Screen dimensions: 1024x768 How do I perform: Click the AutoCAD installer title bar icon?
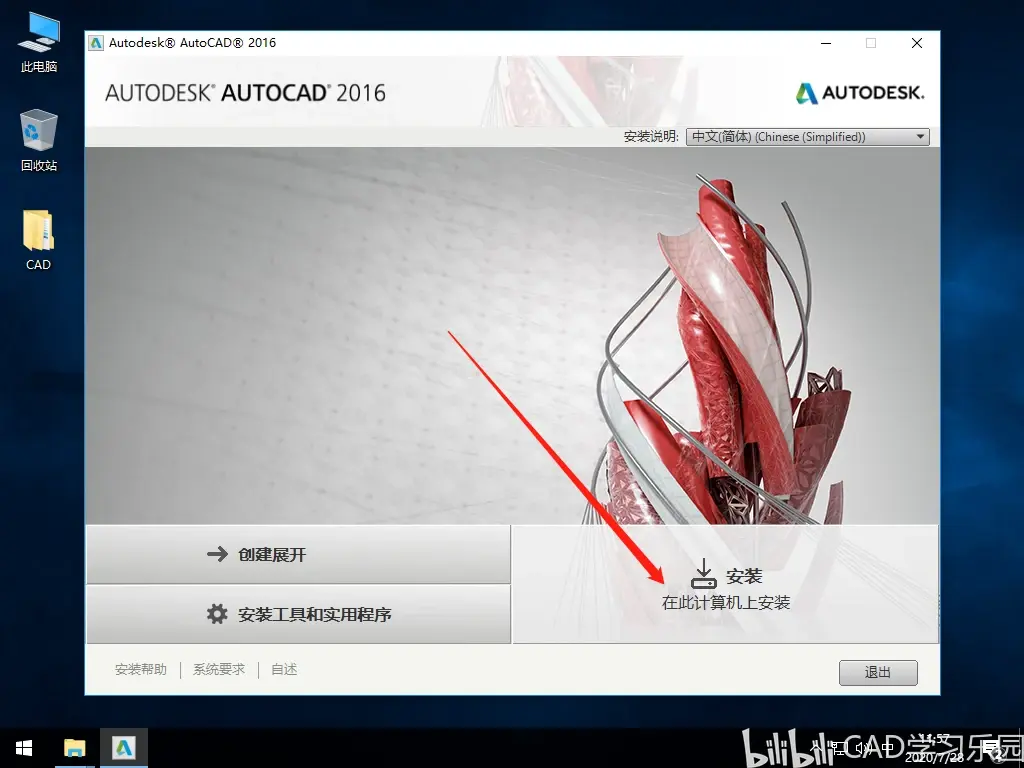coord(97,43)
